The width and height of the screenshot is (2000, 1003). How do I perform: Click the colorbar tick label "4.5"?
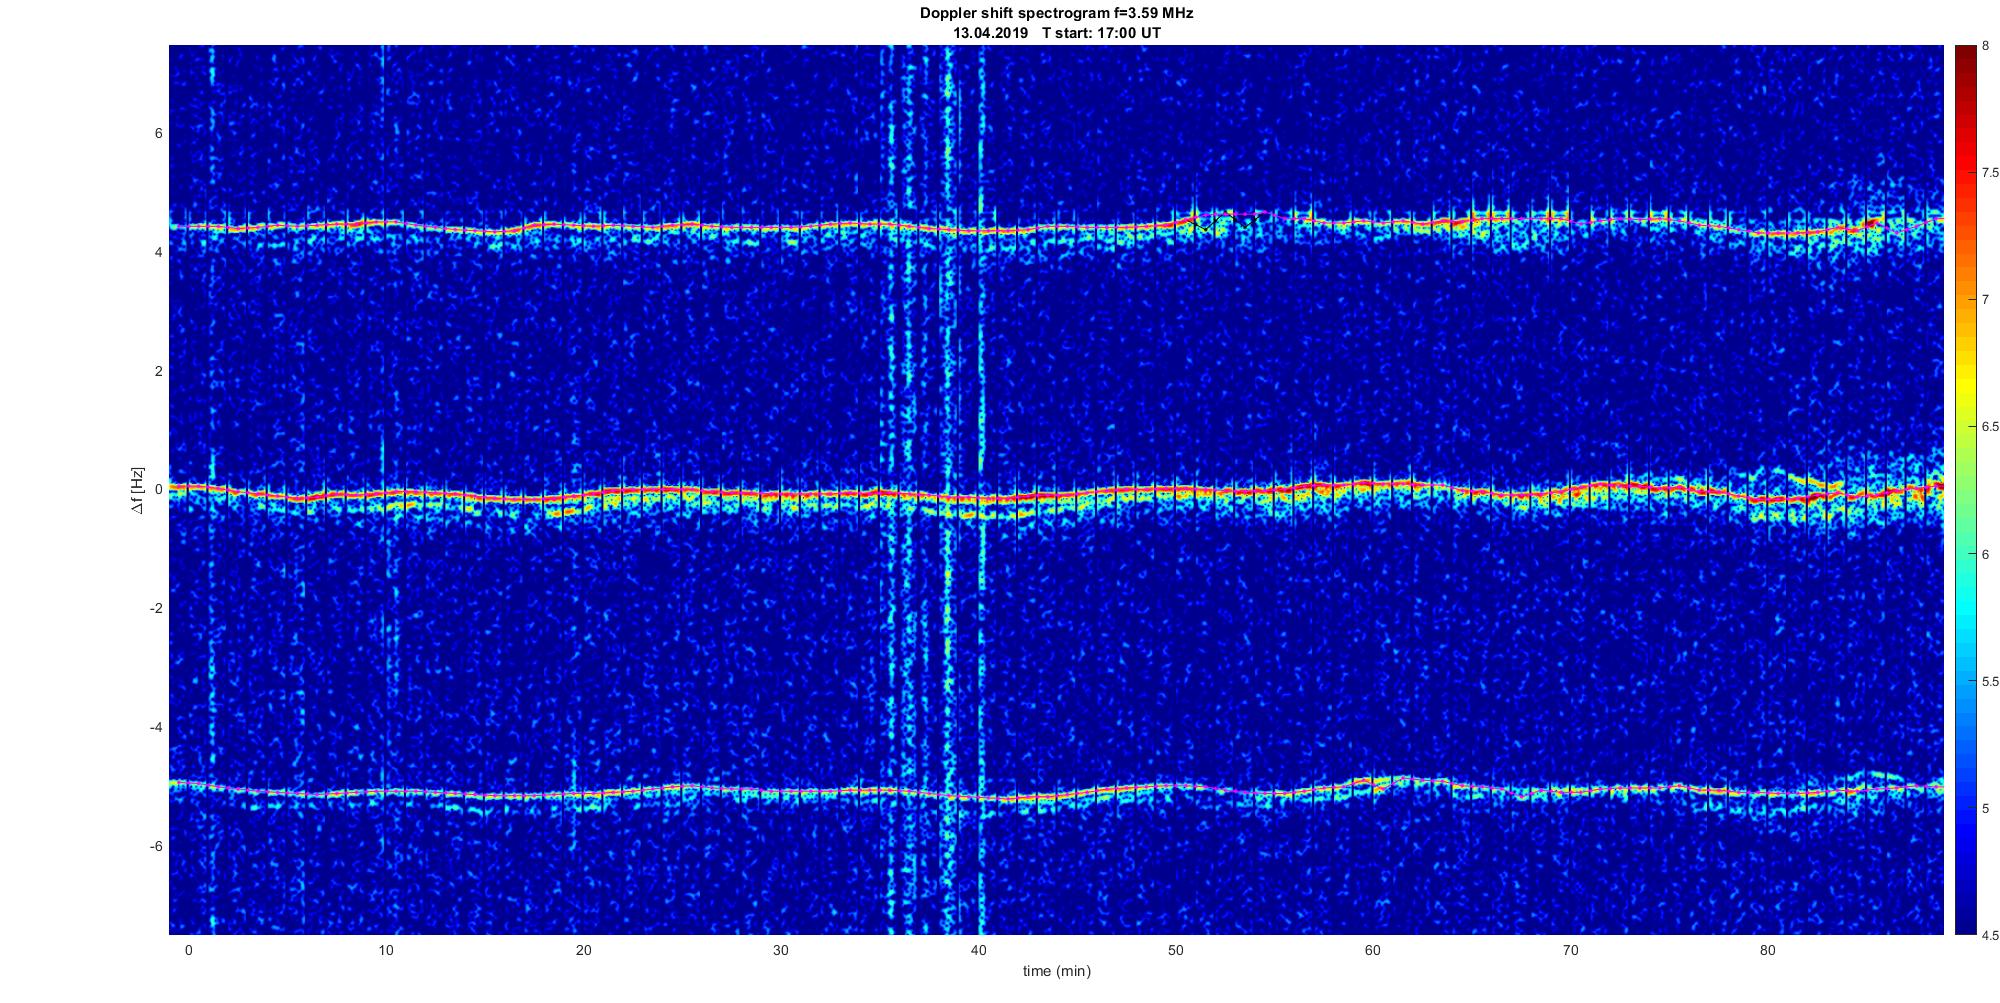[1991, 936]
